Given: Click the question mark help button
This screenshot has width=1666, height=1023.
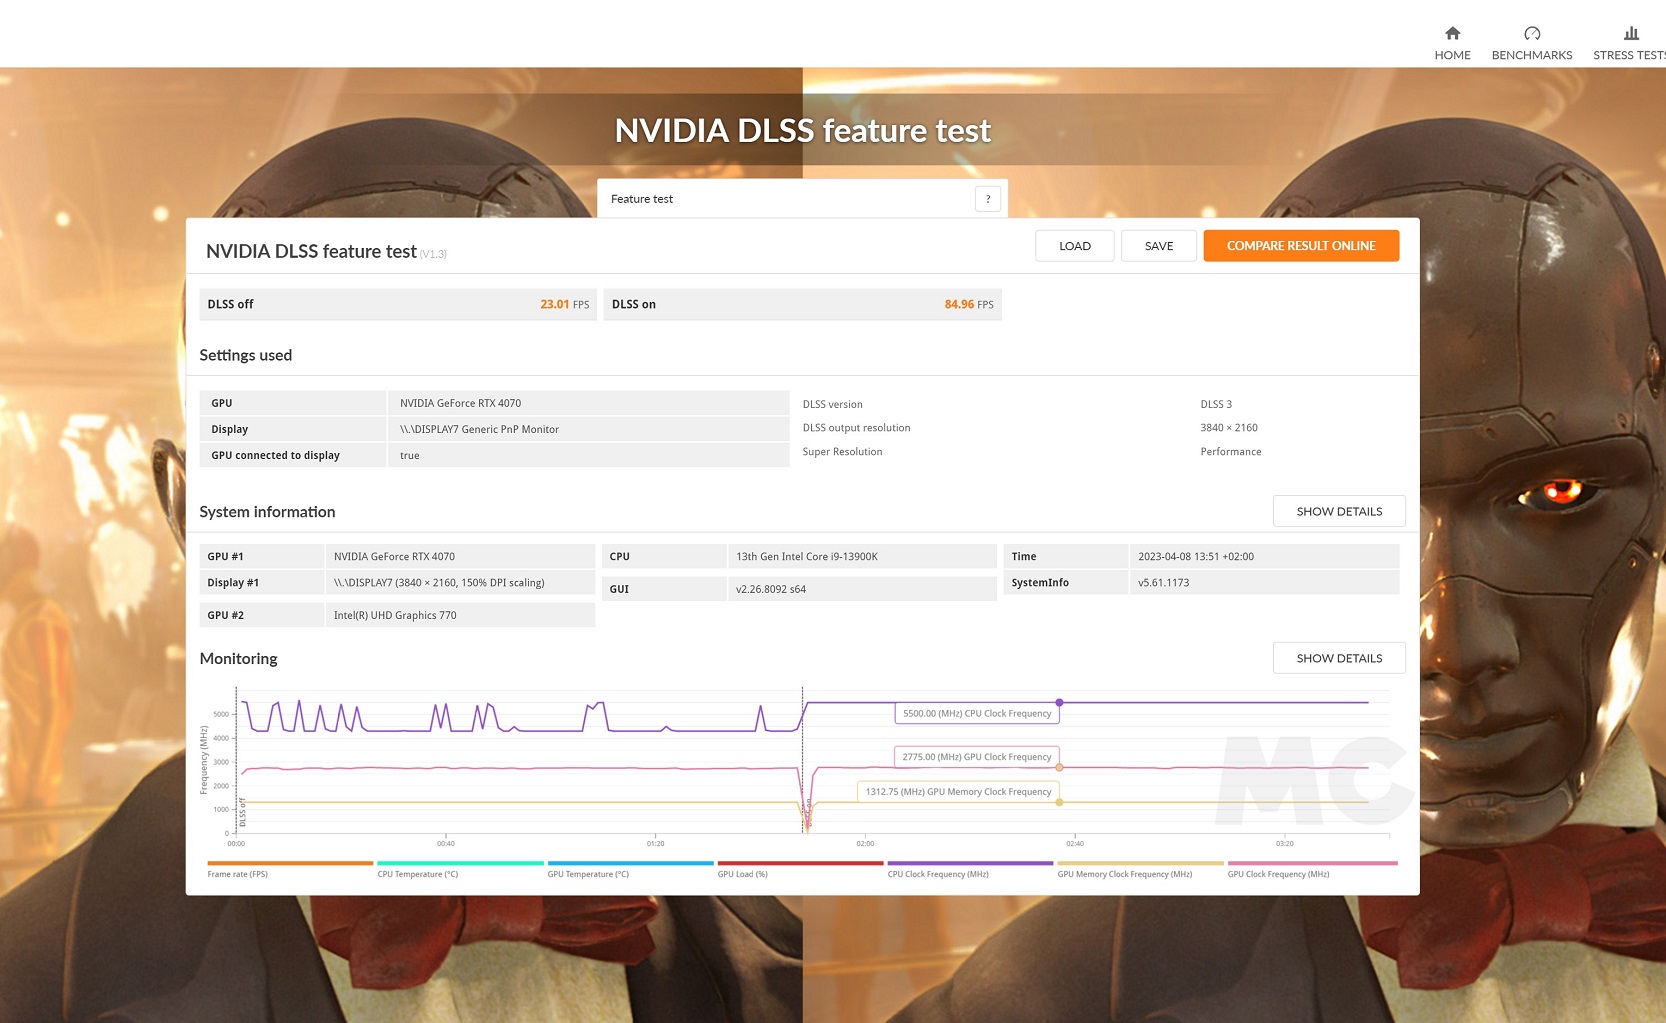Looking at the screenshot, I should point(988,199).
